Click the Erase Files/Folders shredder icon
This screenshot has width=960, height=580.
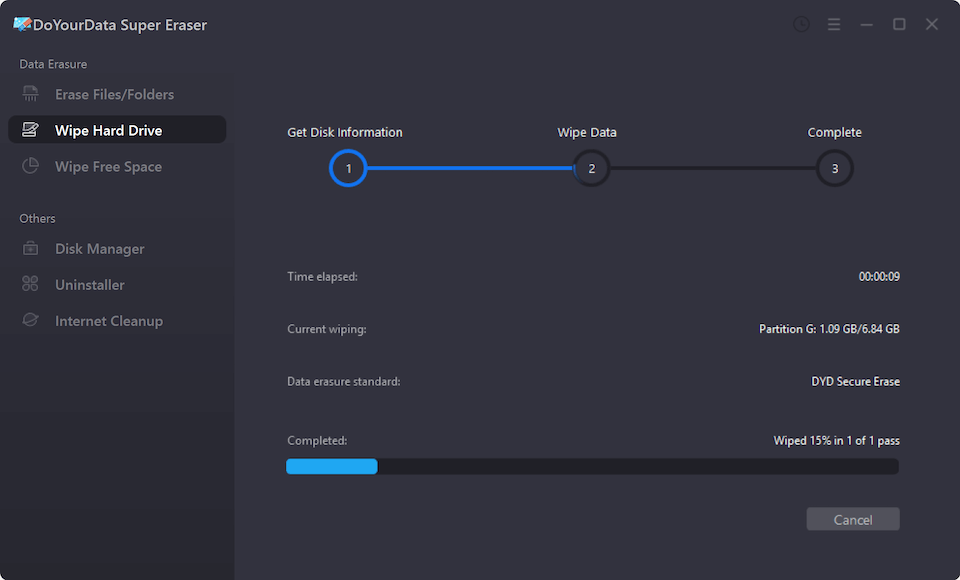click(30, 94)
